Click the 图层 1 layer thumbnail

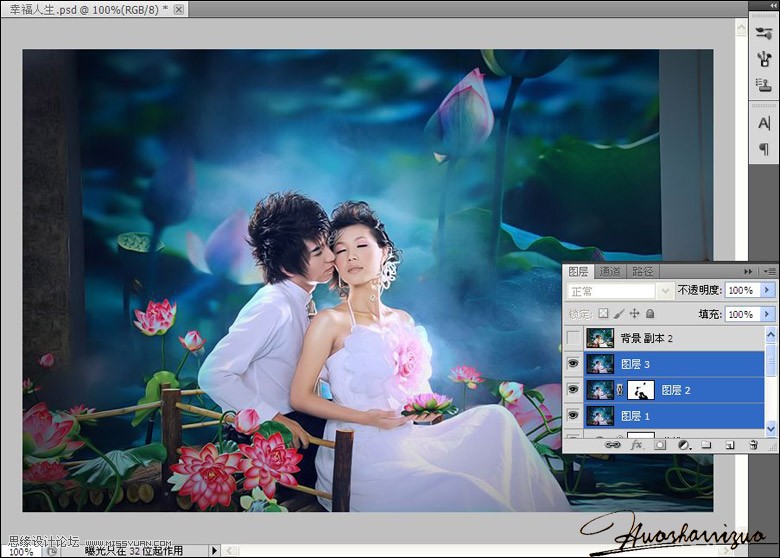click(600, 416)
